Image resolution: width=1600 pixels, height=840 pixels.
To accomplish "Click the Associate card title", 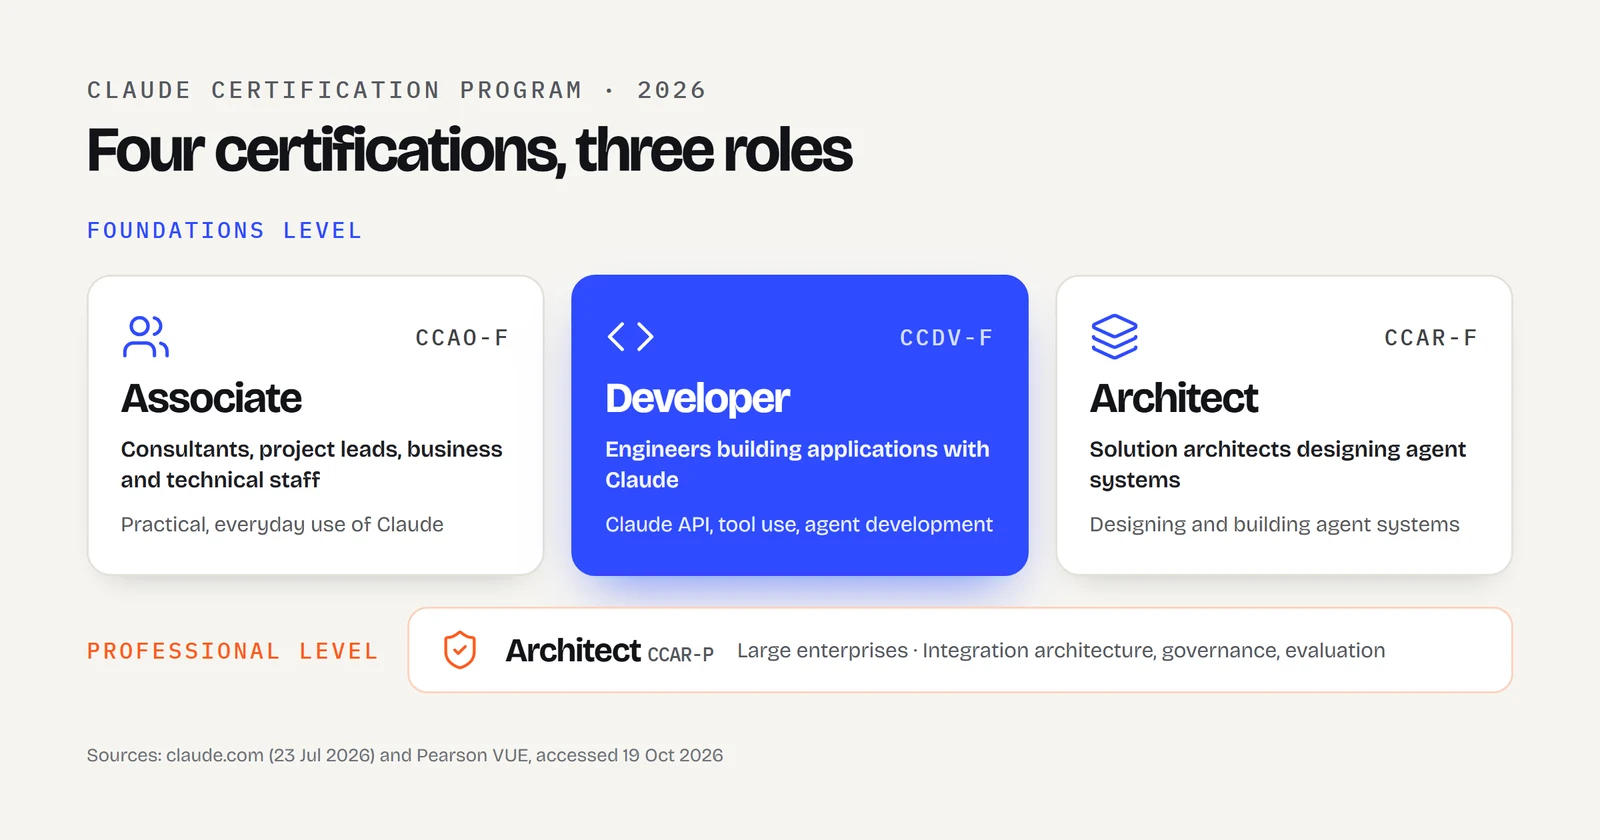I will pos(211,398).
